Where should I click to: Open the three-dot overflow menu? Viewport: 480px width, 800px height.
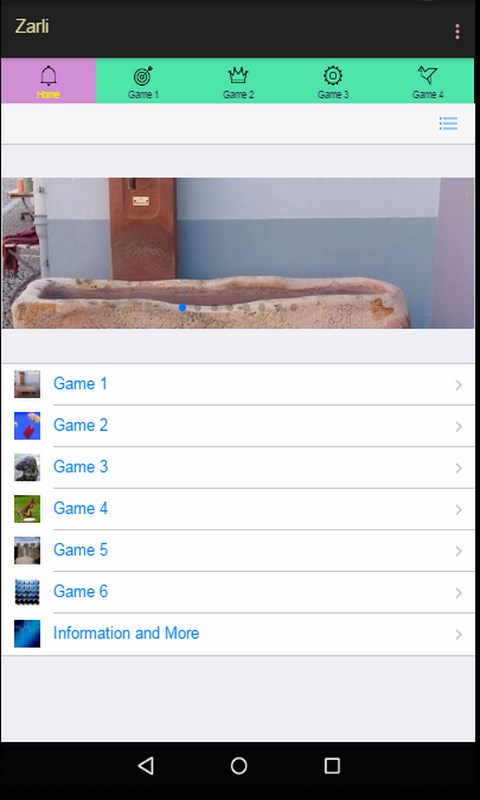point(457,32)
